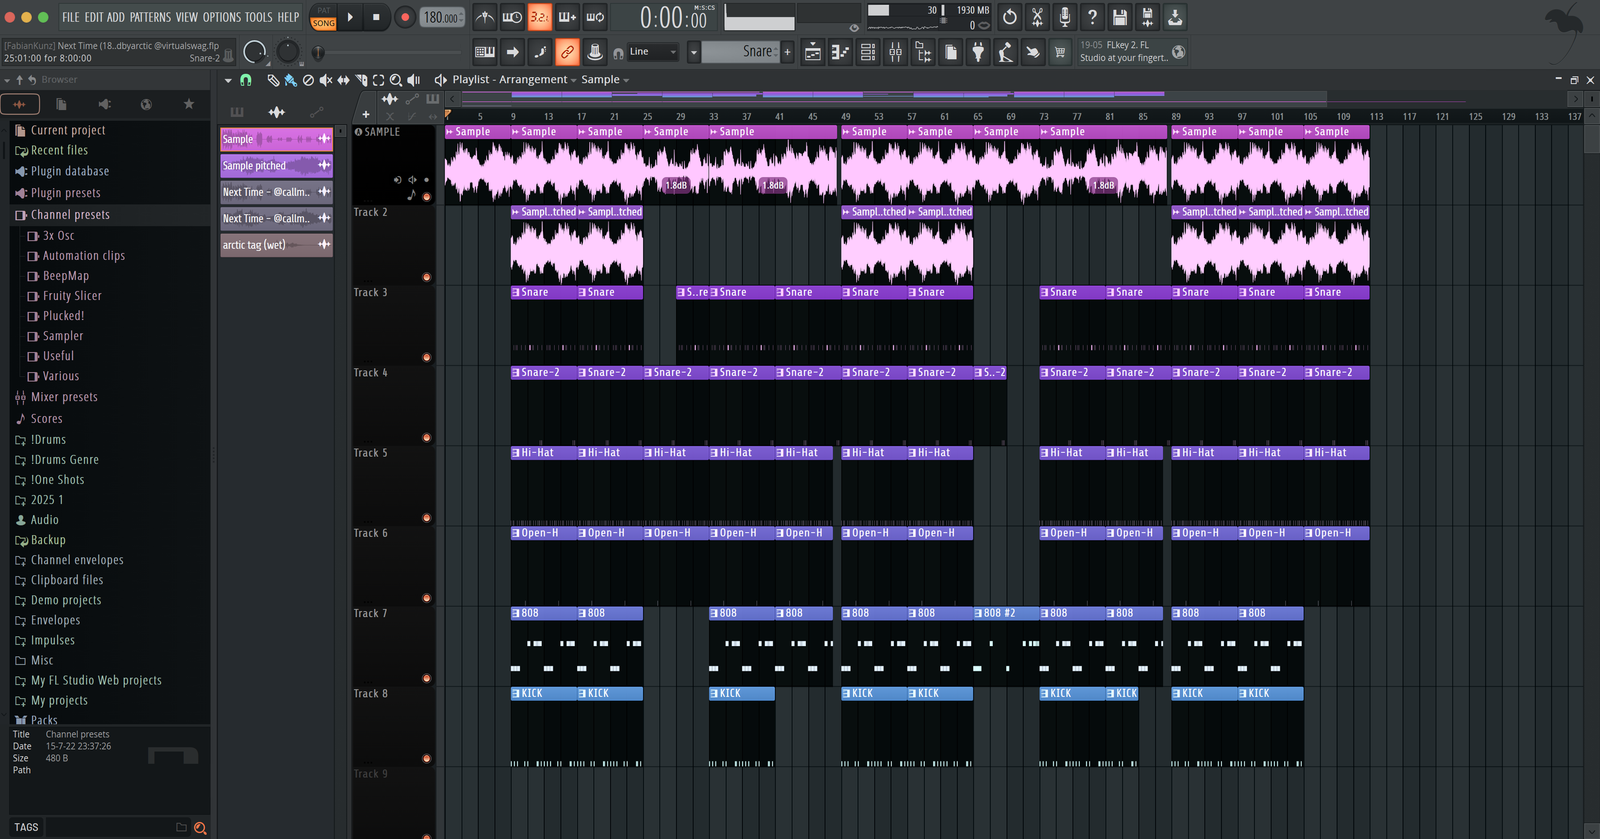Select the Paint brush tool in Playlist
The image size is (1600, 839).
(290, 80)
